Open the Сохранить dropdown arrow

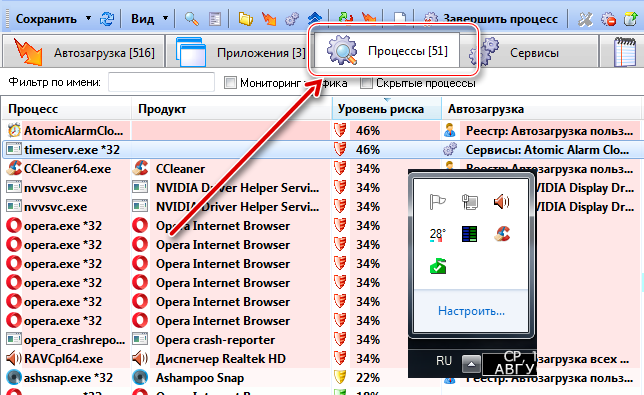point(88,19)
